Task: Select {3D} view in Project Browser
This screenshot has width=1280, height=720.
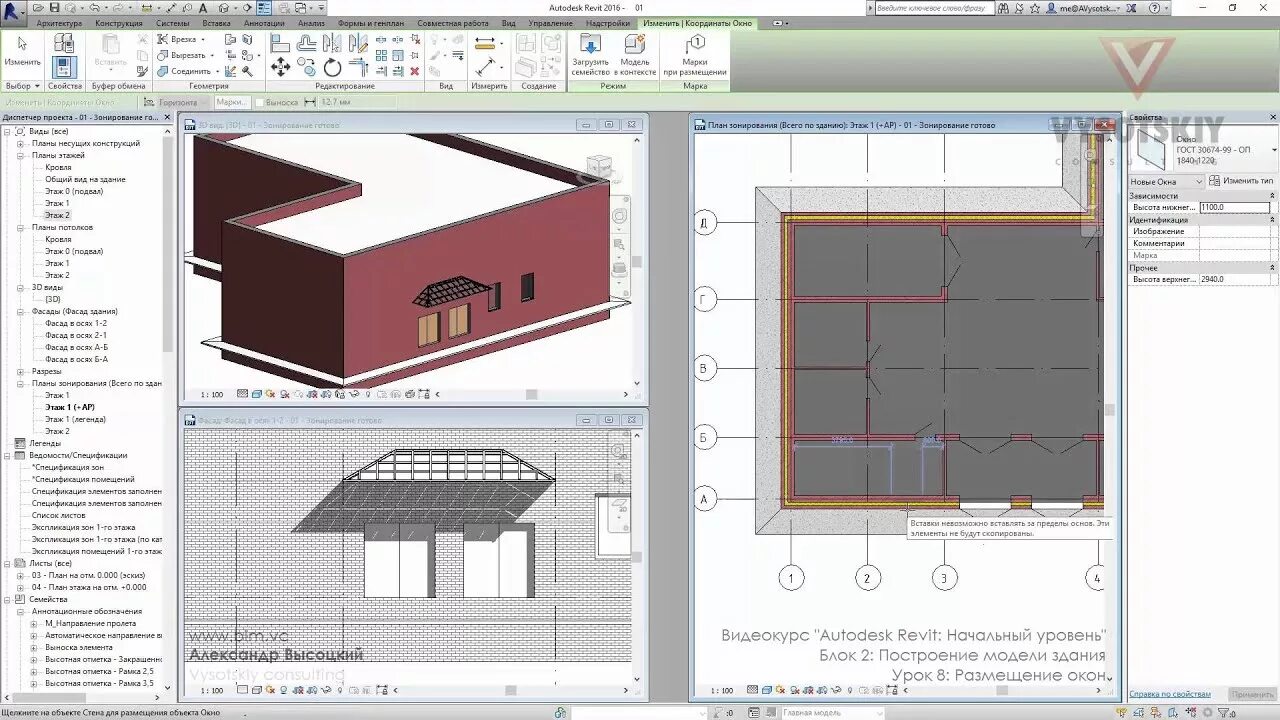Action: [53, 299]
